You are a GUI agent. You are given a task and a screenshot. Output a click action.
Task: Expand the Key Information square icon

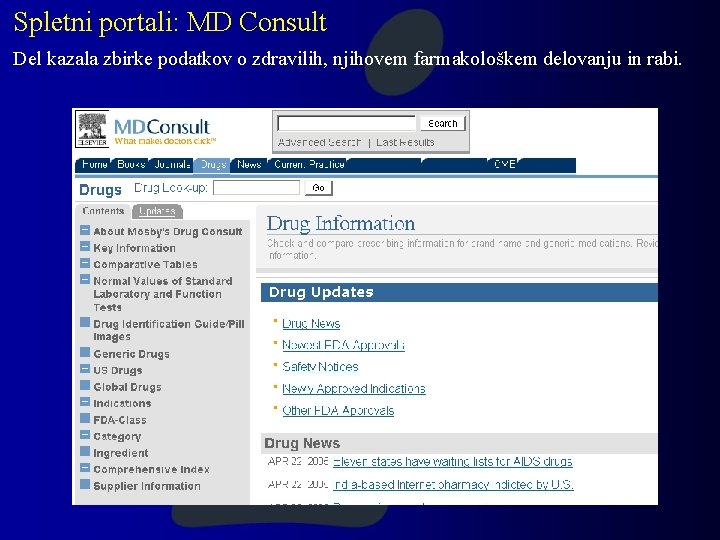click(85, 246)
